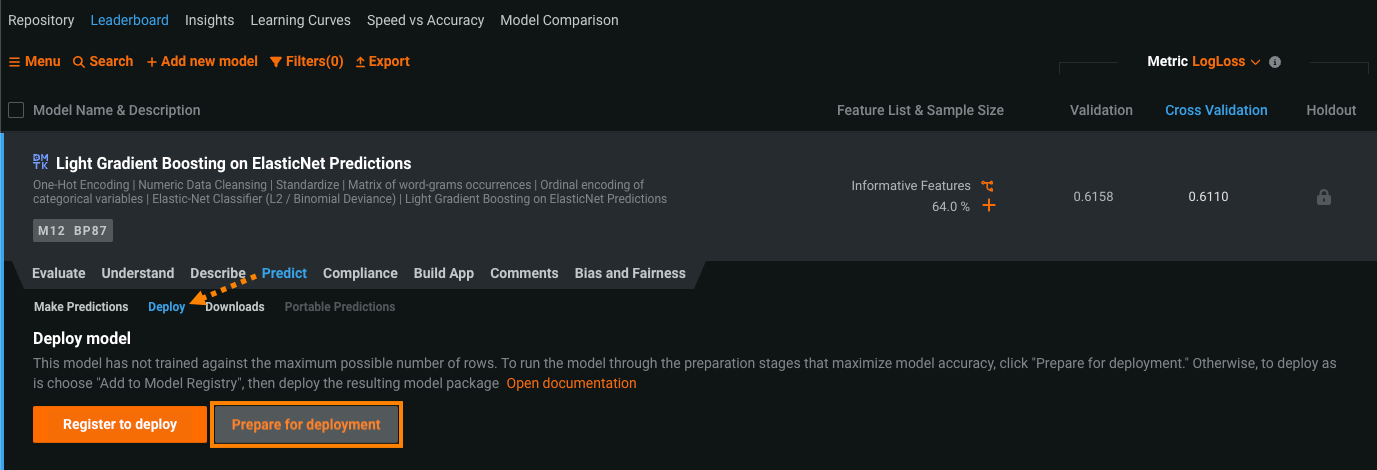The width and height of the screenshot is (1377, 470).
Task: Sort by the Cross Validation column
Action: click(1216, 110)
